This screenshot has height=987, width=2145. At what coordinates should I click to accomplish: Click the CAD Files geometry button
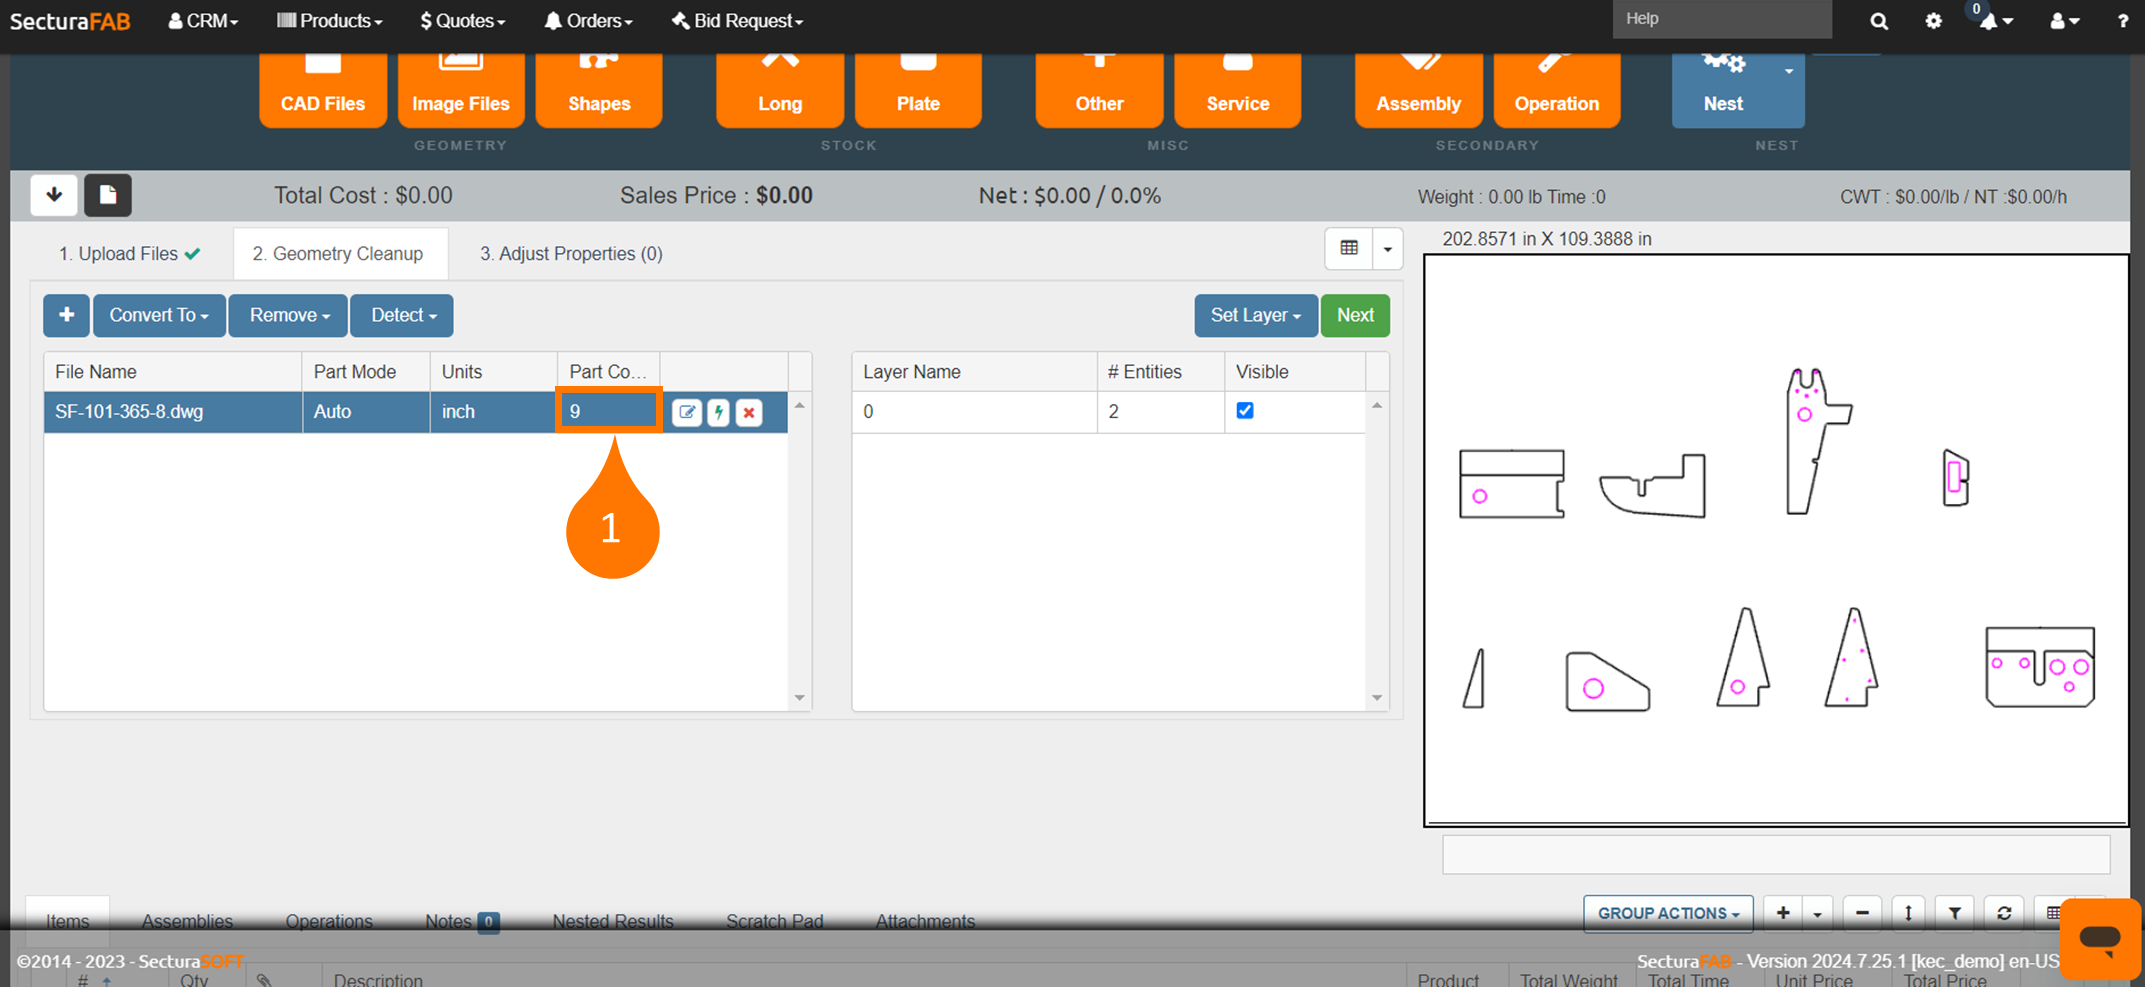coord(322,92)
